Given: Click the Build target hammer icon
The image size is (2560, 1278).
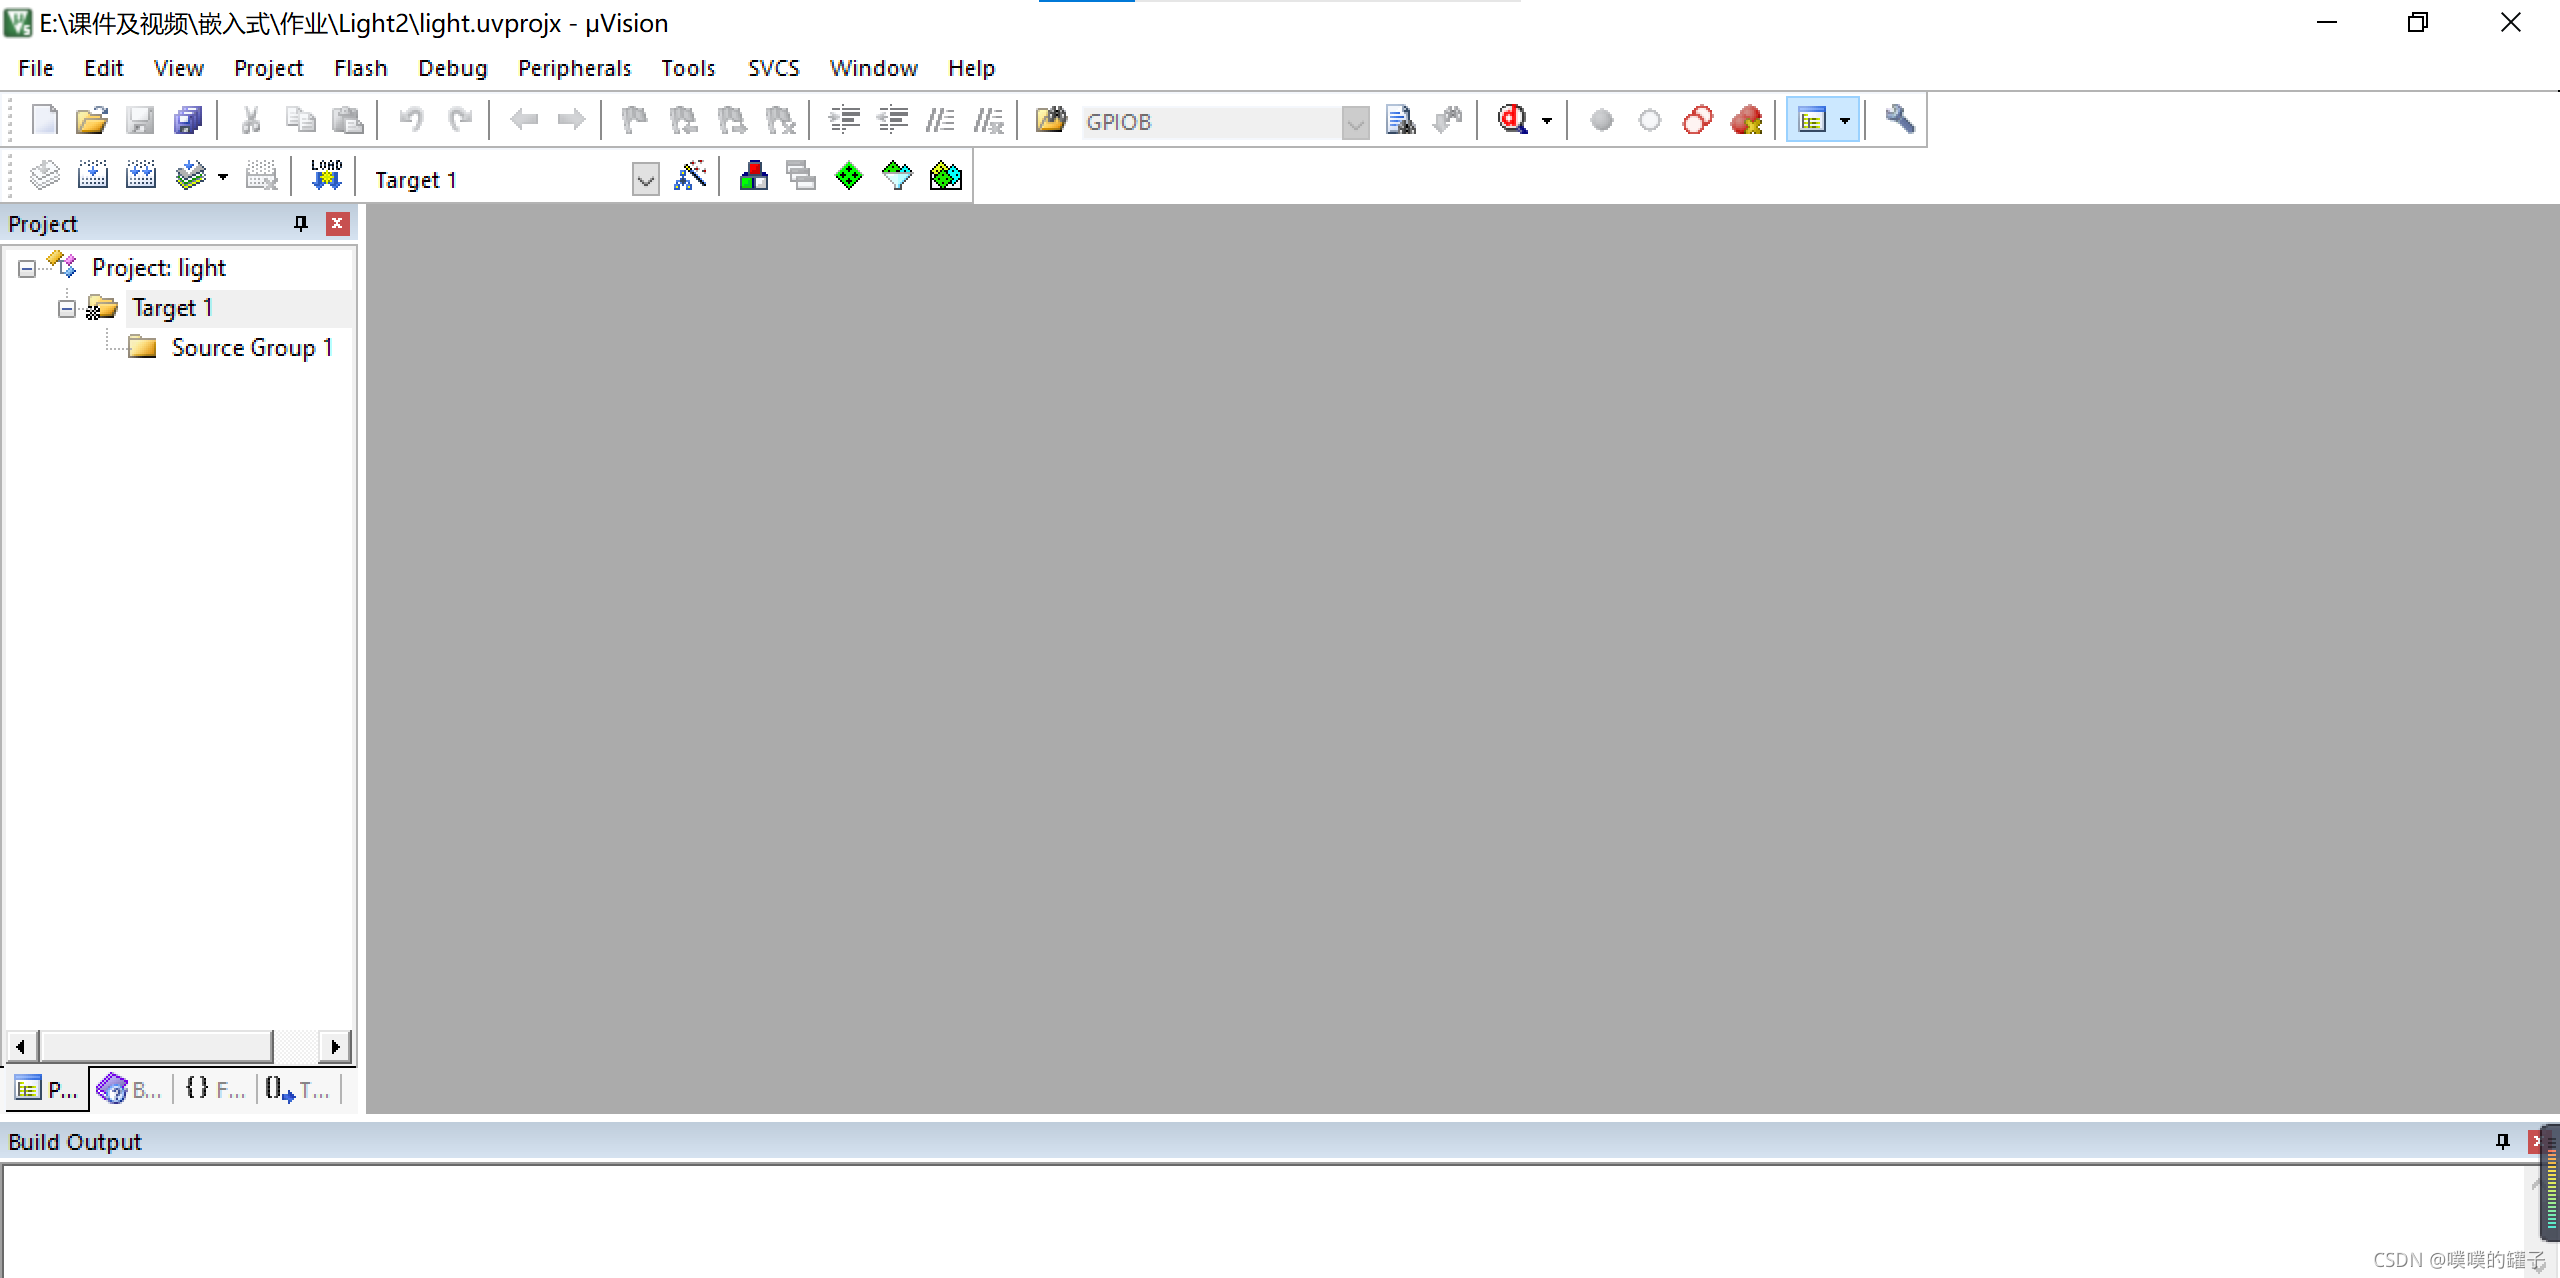Looking at the screenshot, I should pyautogui.click(x=93, y=176).
